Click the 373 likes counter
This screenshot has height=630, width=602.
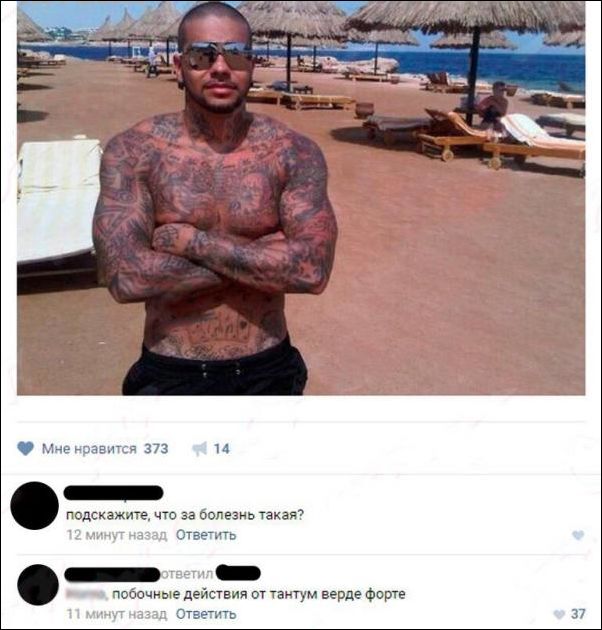click(156, 448)
